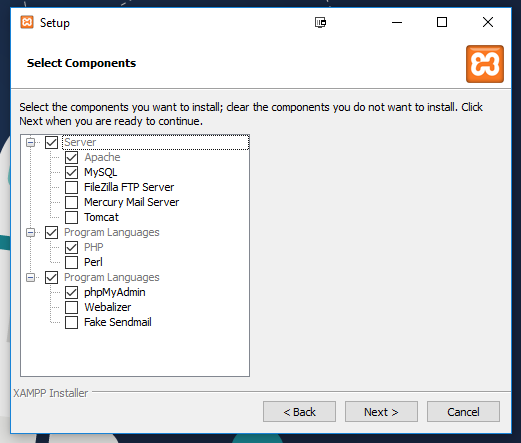
Task: Enable Fake Sendmail component
Action: click(x=71, y=322)
